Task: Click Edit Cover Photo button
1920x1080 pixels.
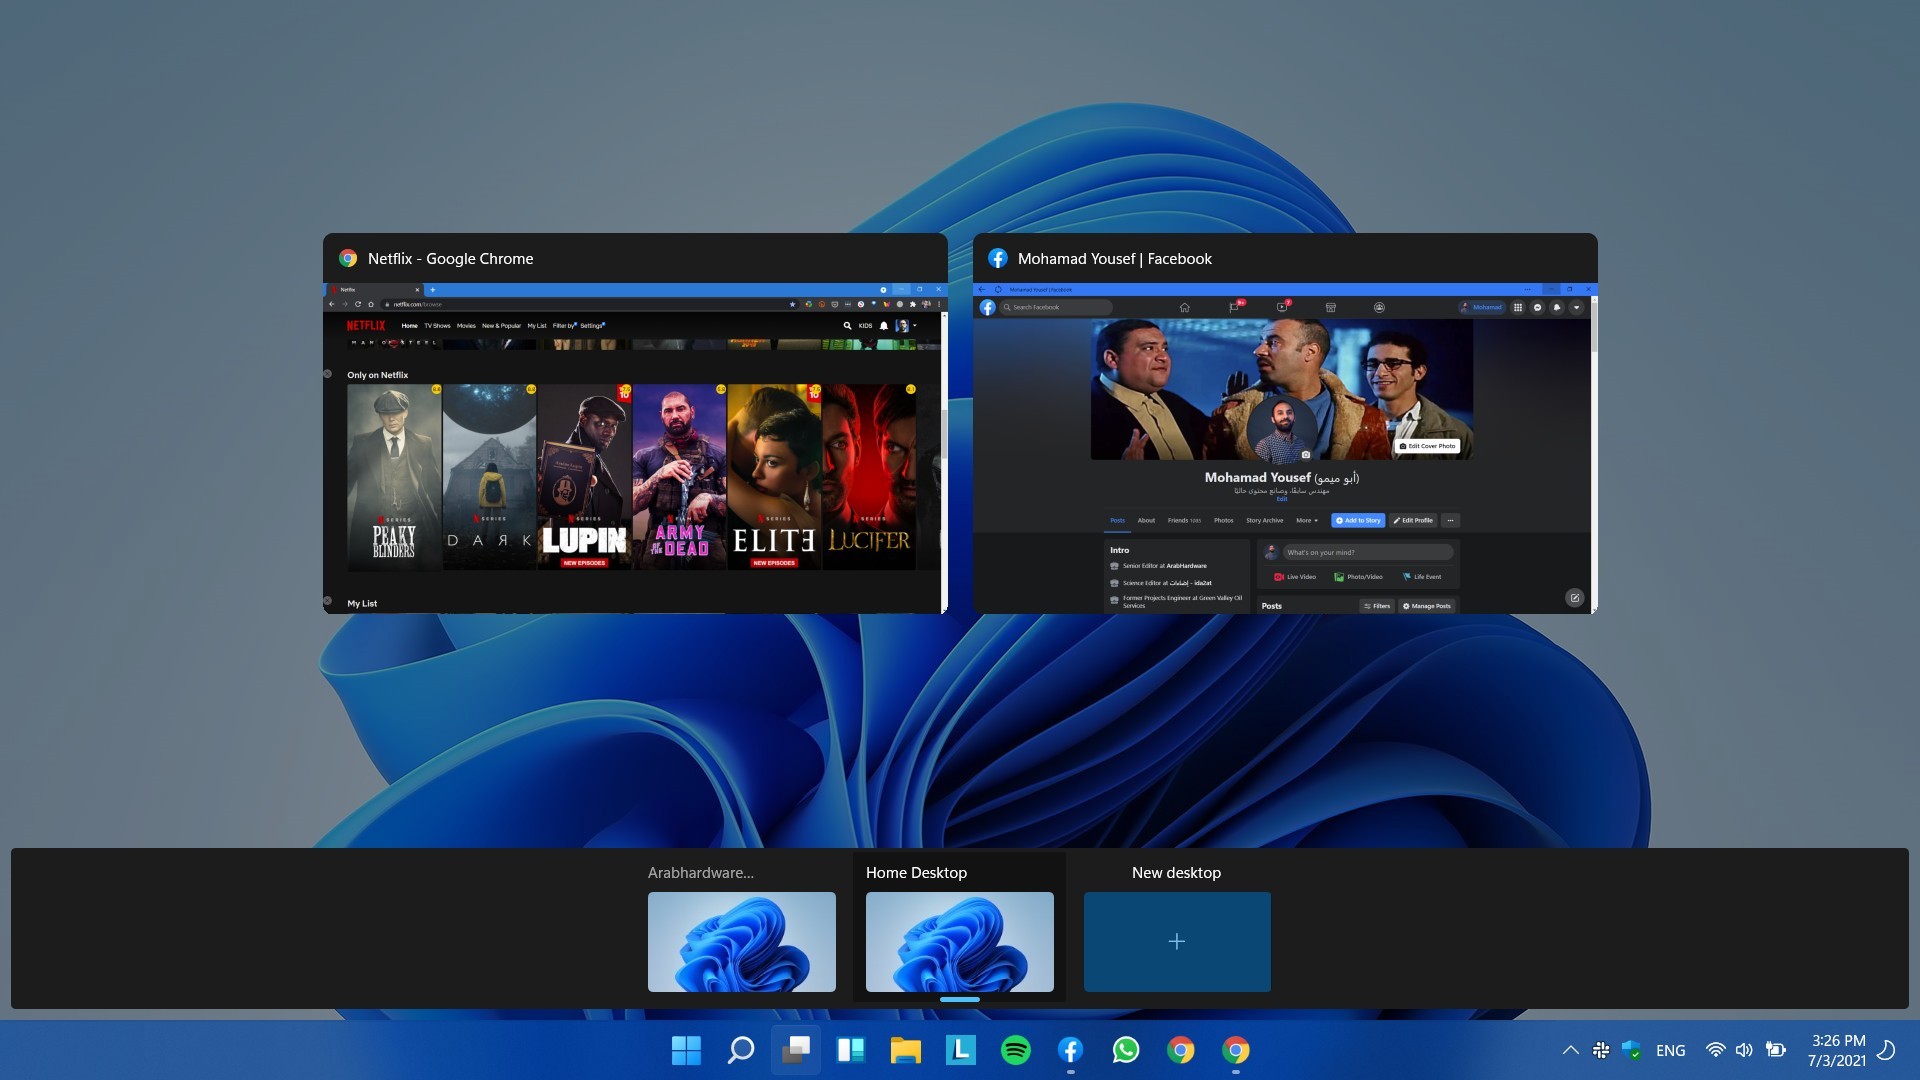Action: (x=1428, y=446)
